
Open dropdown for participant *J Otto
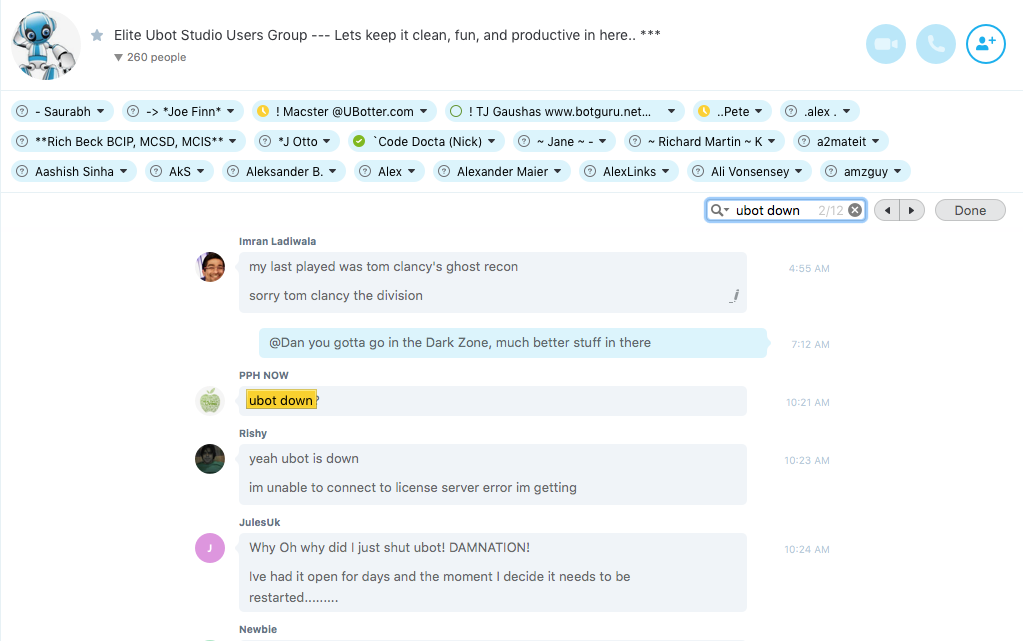point(326,142)
